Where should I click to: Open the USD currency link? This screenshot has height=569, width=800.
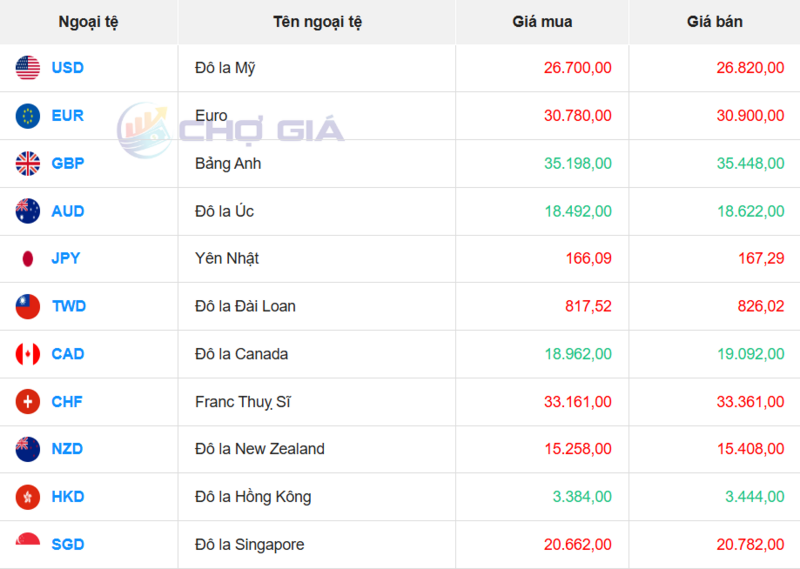pos(68,68)
